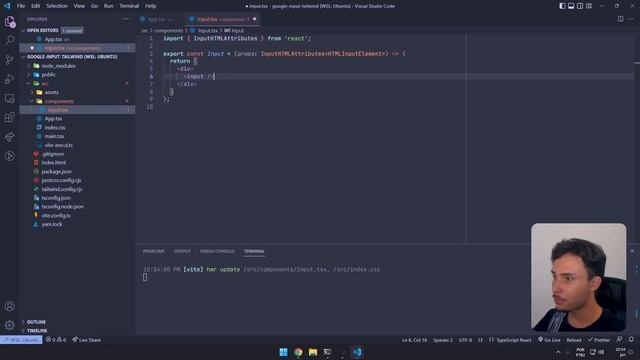Open the Source Control view

(x=10, y=60)
